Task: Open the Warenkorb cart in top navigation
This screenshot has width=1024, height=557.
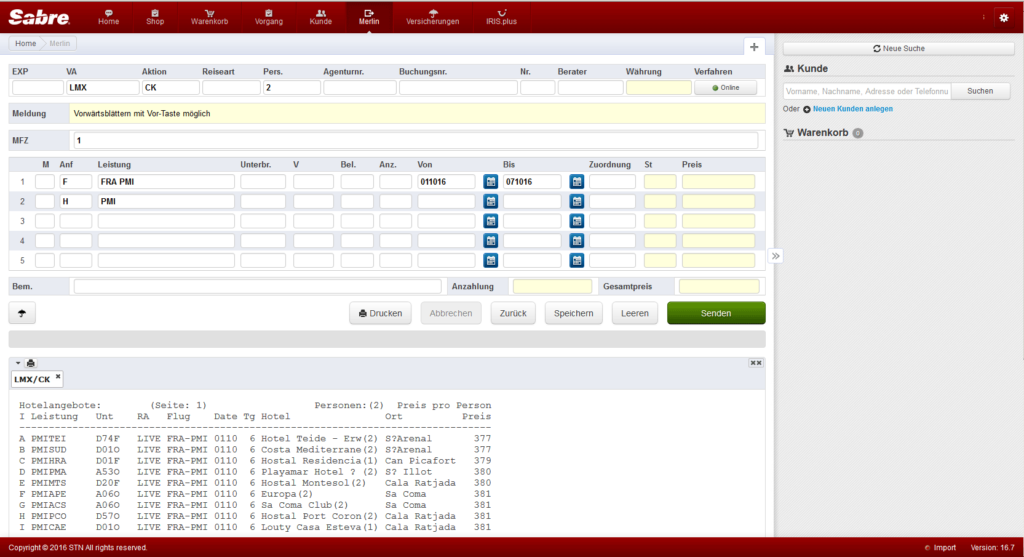Action: pos(209,17)
